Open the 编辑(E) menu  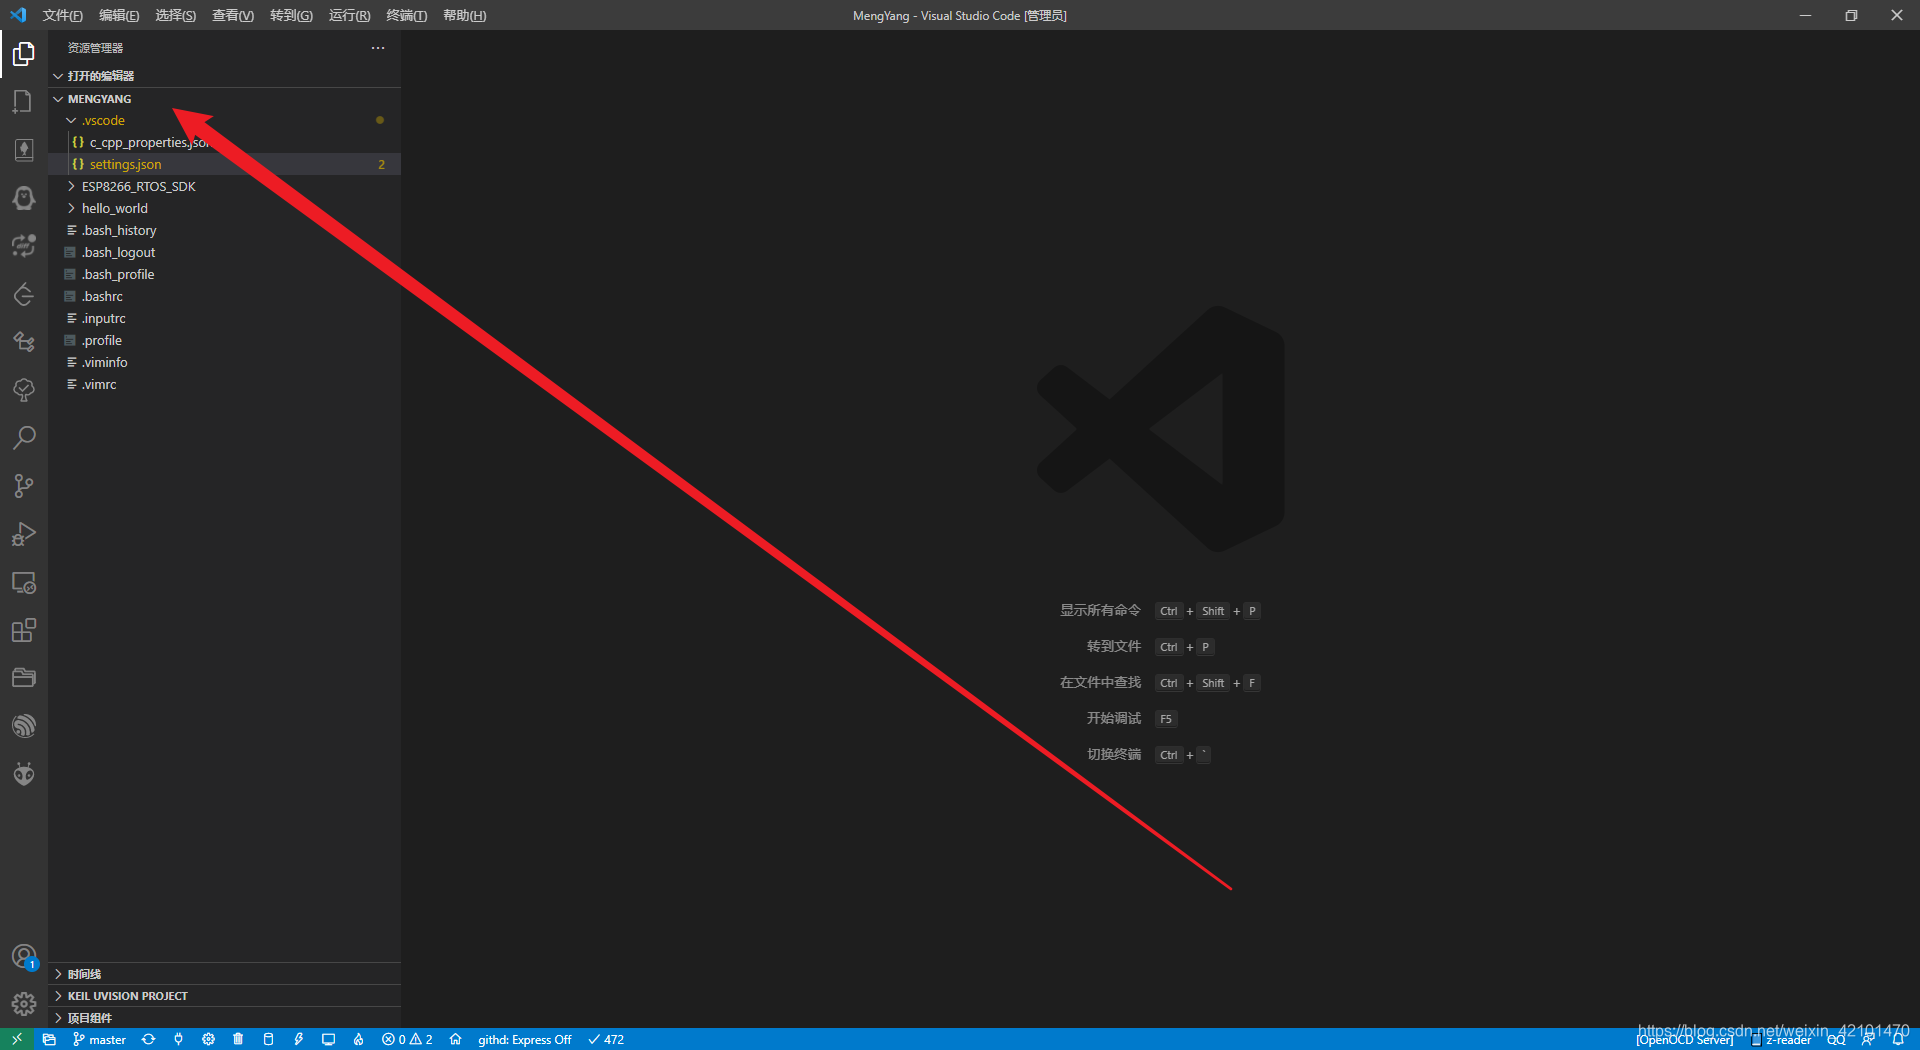[119, 15]
